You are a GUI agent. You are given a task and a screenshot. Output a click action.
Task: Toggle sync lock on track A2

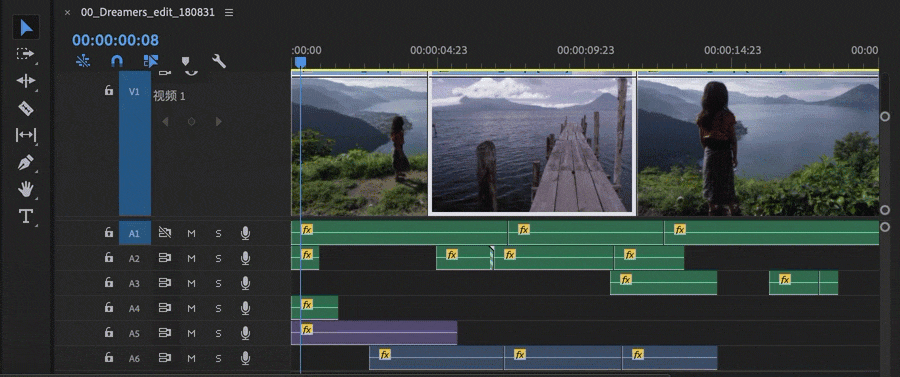(x=165, y=258)
